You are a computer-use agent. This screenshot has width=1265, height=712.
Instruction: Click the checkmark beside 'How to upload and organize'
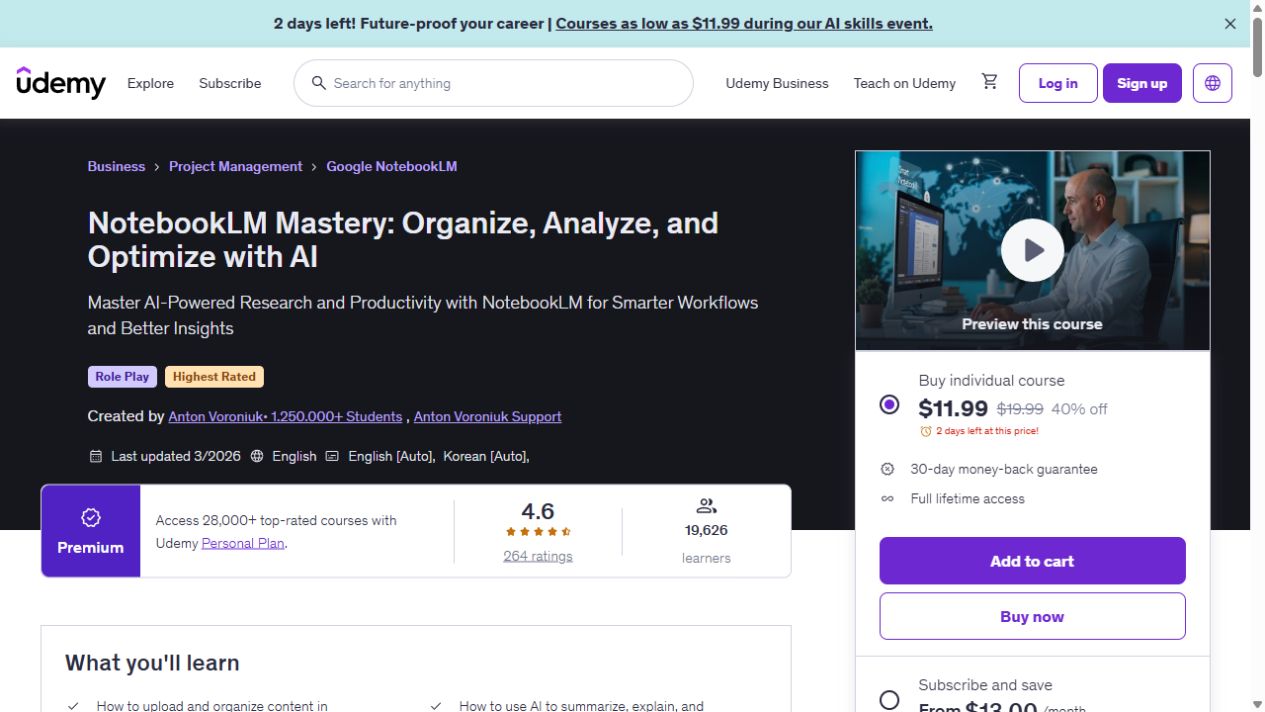point(73,706)
